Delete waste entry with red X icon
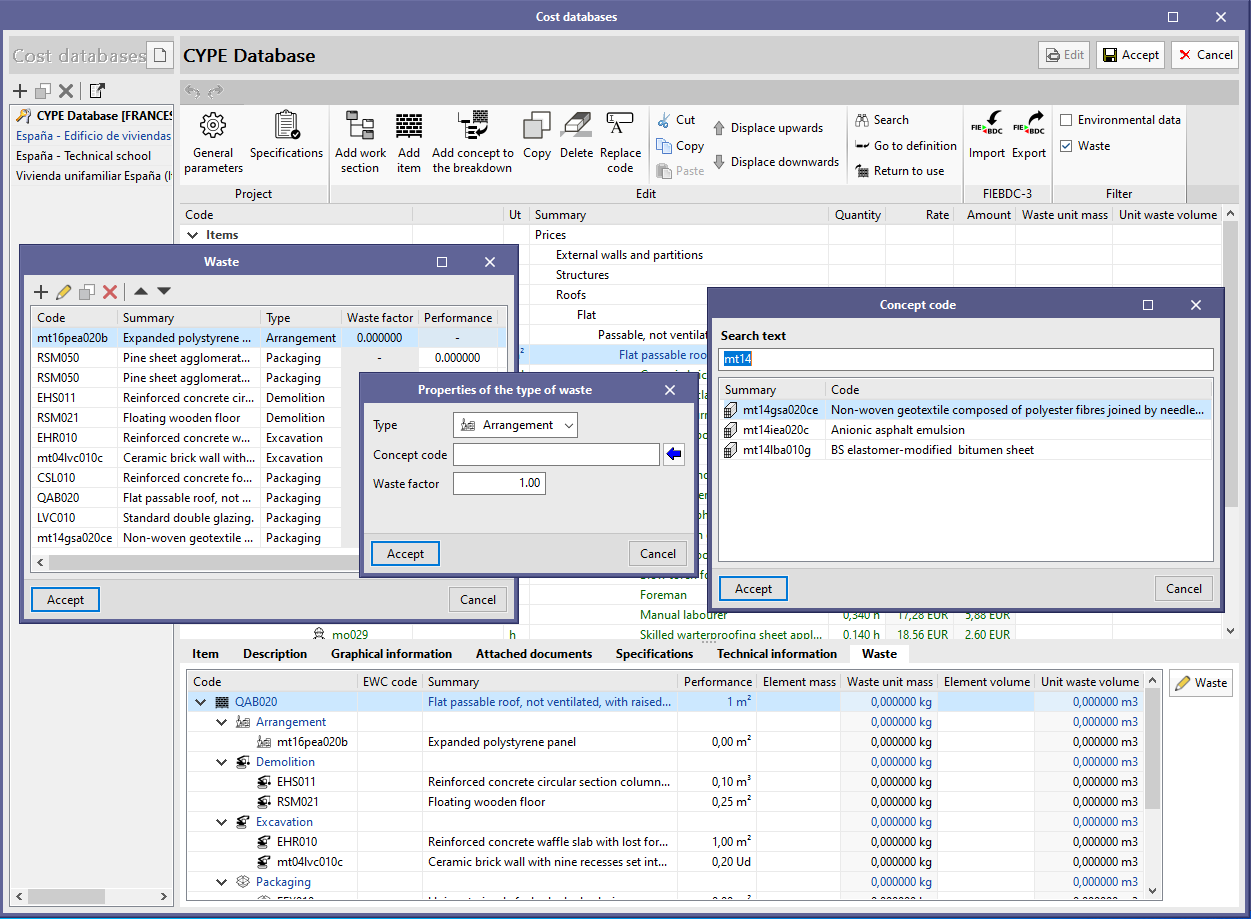 110,292
